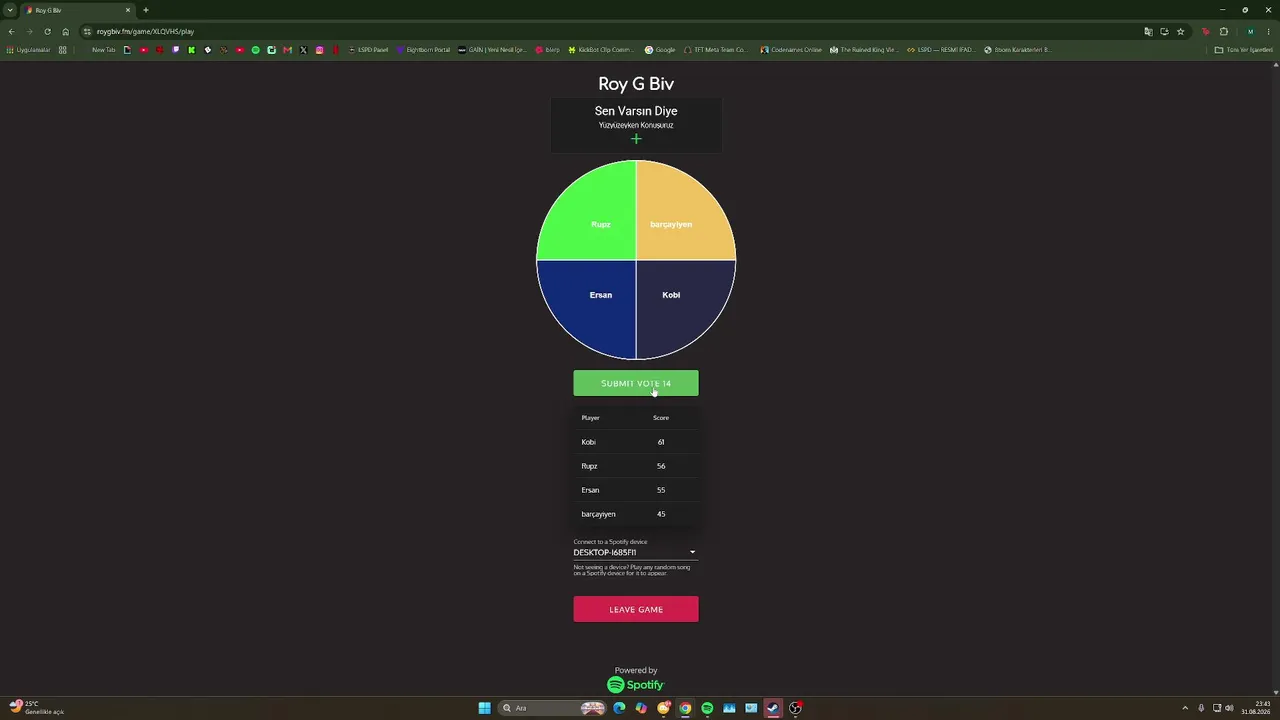The height and width of the screenshot is (720, 1280).
Task: Open the Codenames Online bookmark
Action: (791, 50)
